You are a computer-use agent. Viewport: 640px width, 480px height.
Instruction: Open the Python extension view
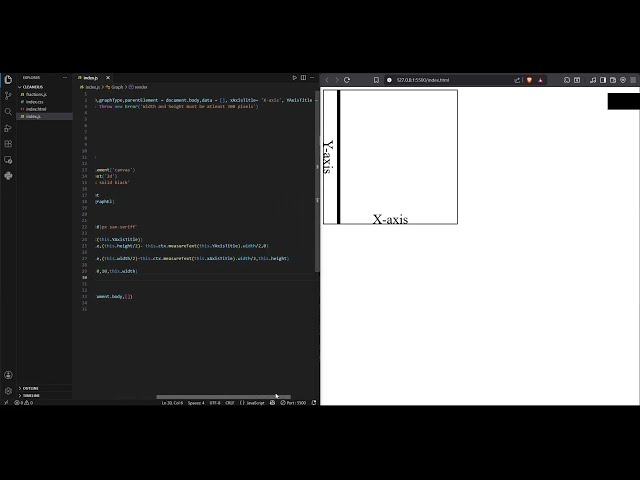click(x=8, y=176)
